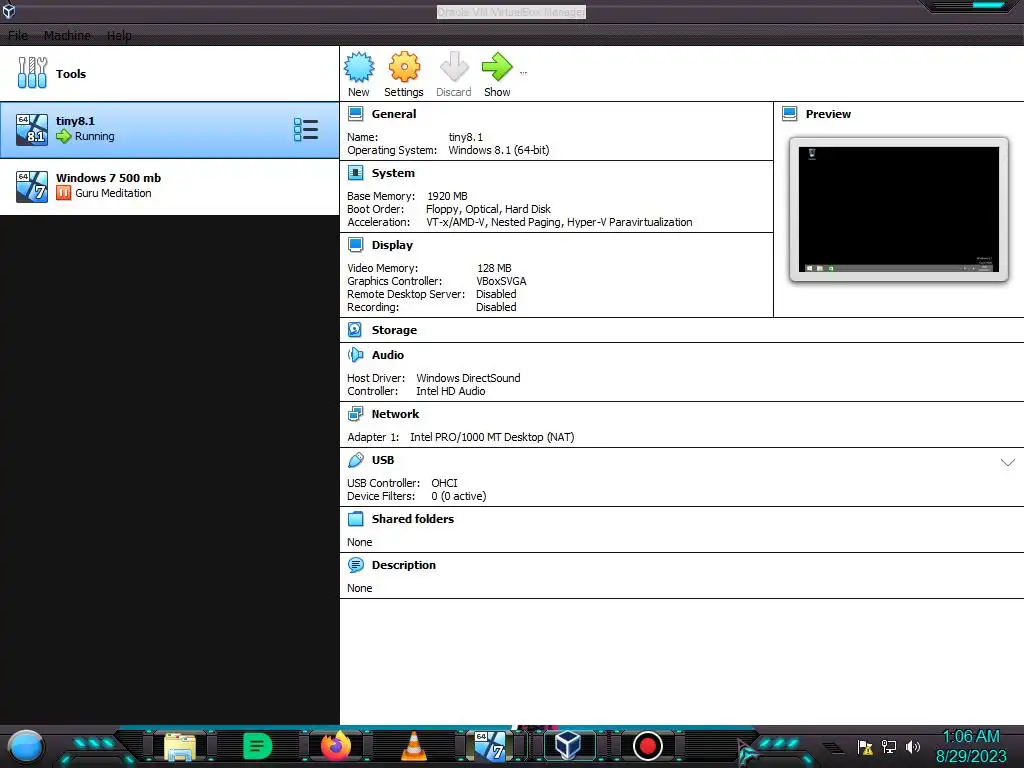Launch Firefox from the taskbar
1024x768 pixels.
[336, 746]
